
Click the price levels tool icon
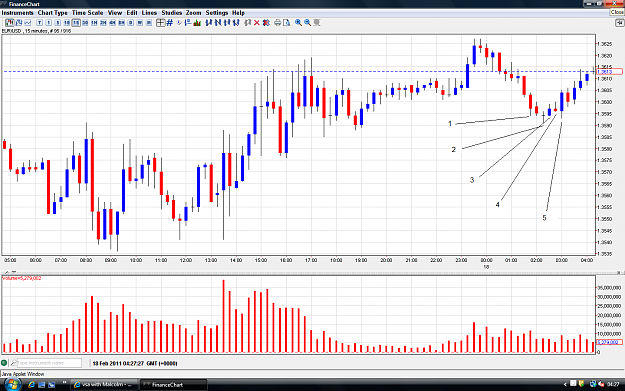188,23
